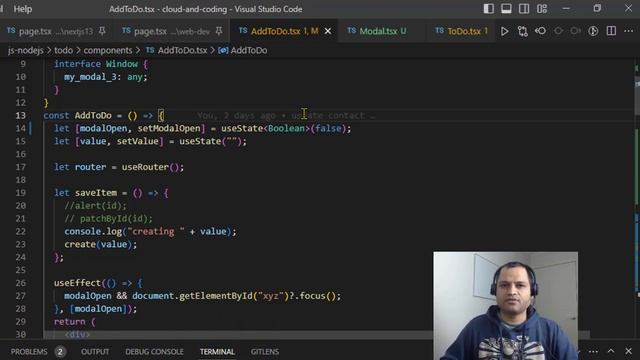Switch to page.tsx web-dev tab

(172, 31)
